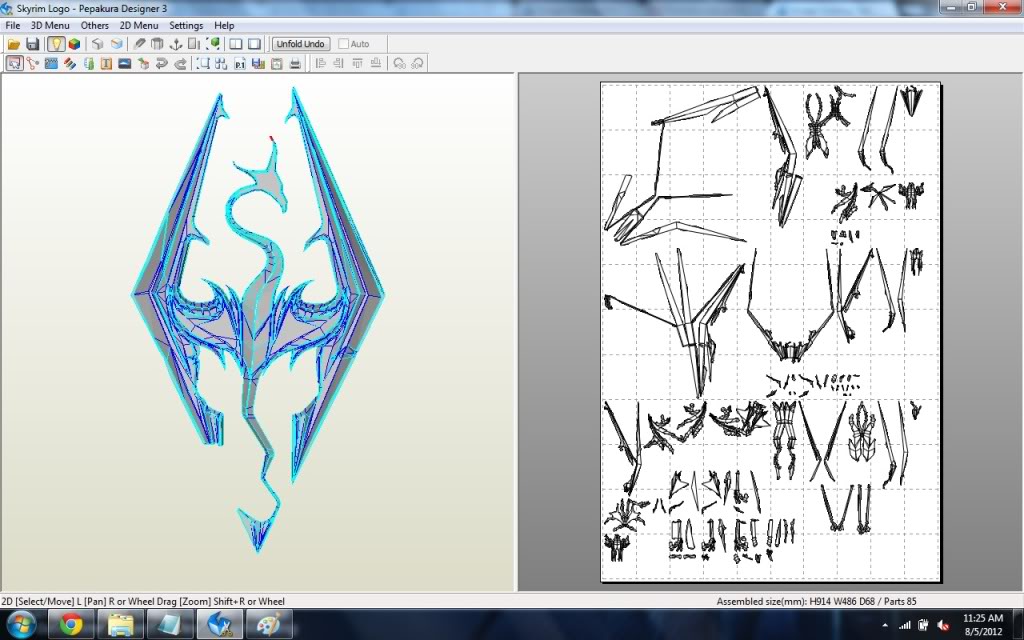
Task: Select the Input Image tool icon
Action: point(125,63)
